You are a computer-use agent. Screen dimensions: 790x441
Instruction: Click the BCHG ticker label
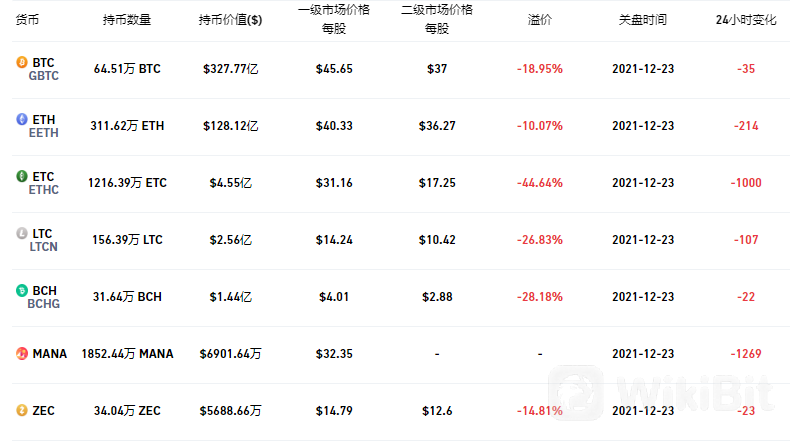[x=44, y=304]
